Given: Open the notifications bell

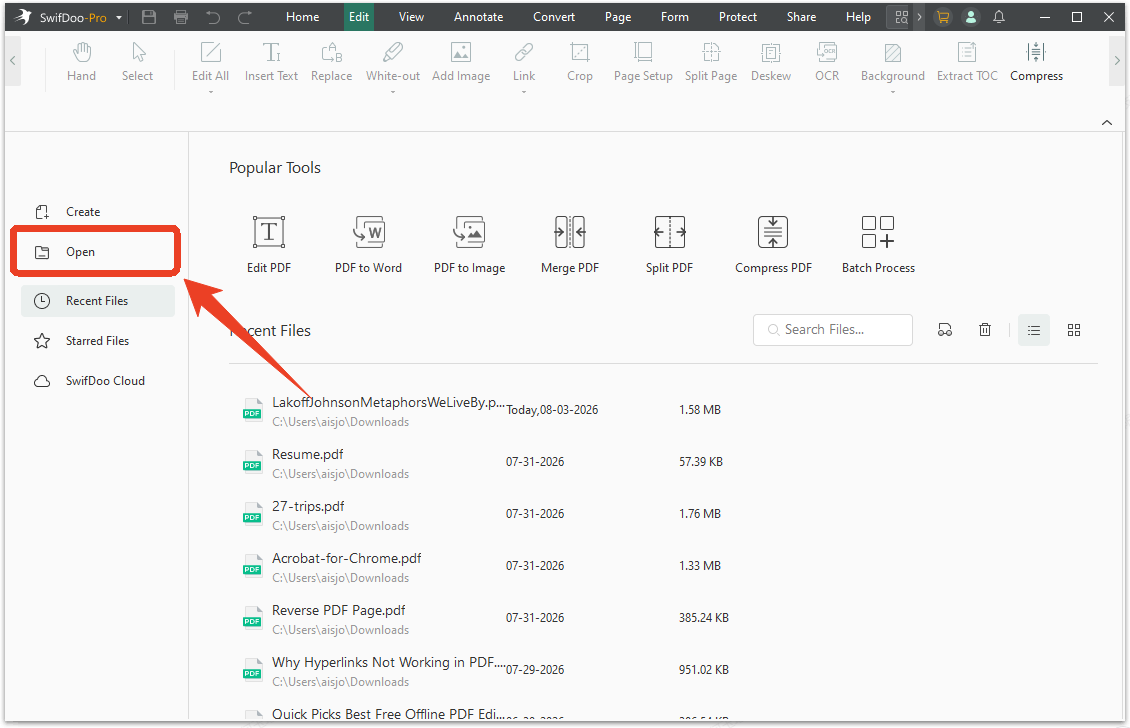Looking at the screenshot, I should click(999, 17).
